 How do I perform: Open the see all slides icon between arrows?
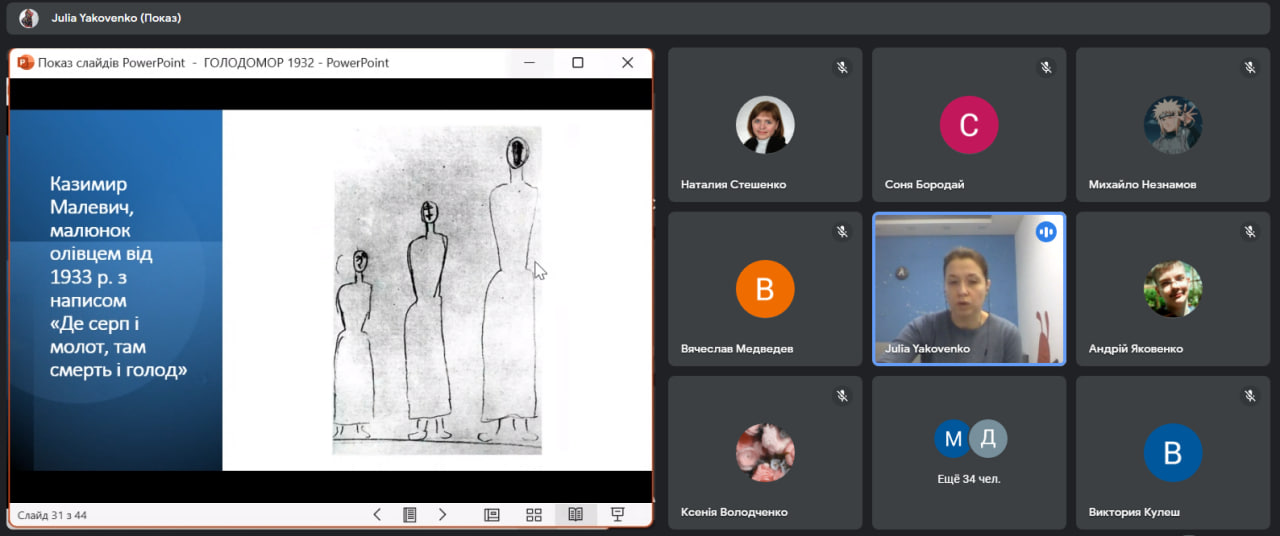click(x=409, y=514)
